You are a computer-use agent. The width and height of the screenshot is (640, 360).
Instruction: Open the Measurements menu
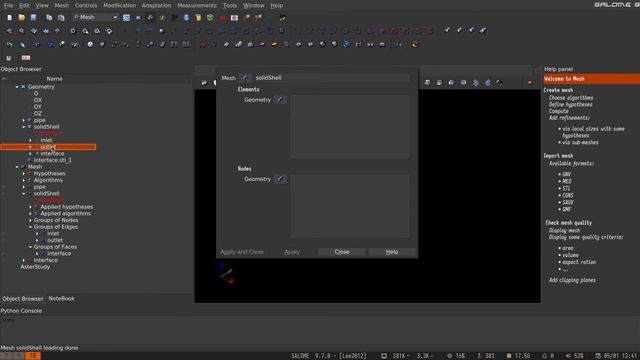(197, 5)
